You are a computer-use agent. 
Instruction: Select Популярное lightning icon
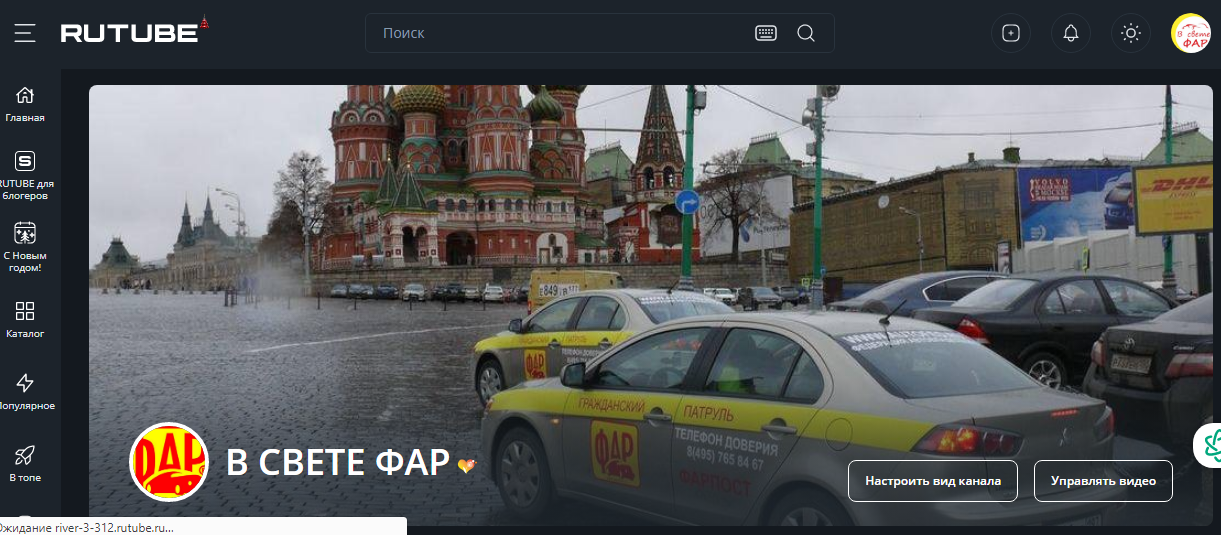[x=25, y=391]
